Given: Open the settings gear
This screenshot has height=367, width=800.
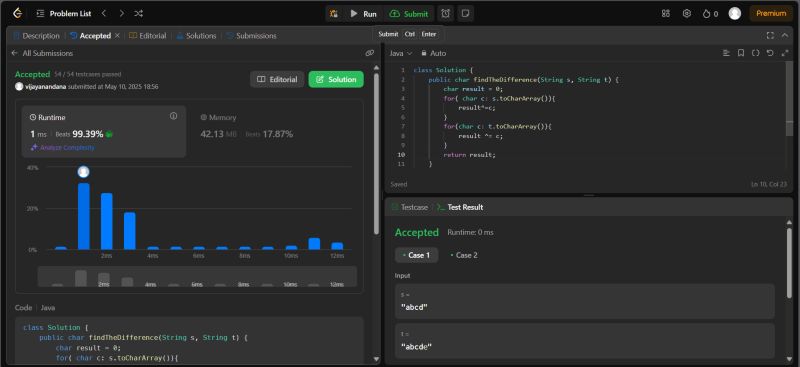Looking at the screenshot, I should (x=687, y=14).
